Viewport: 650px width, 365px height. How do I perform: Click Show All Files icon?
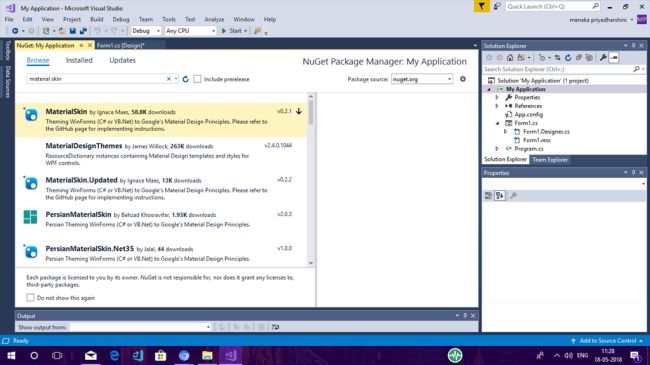click(589, 58)
